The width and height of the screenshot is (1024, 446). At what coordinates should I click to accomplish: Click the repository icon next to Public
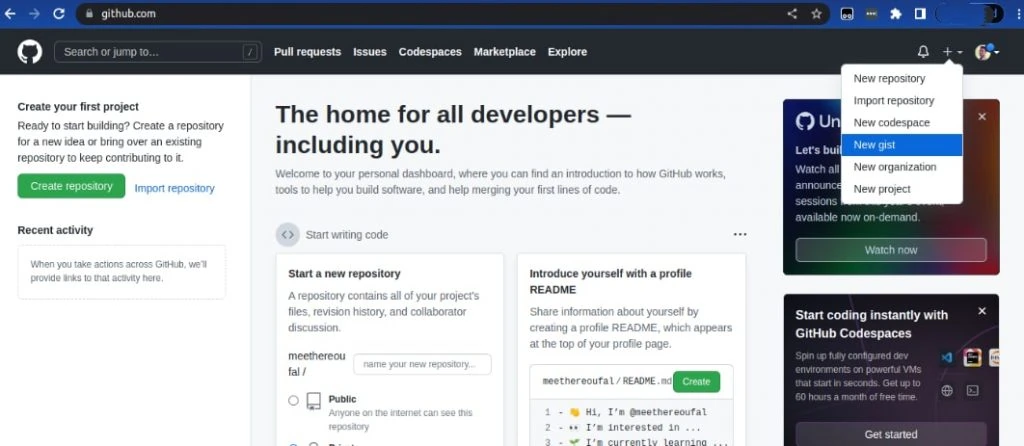pos(313,401)
